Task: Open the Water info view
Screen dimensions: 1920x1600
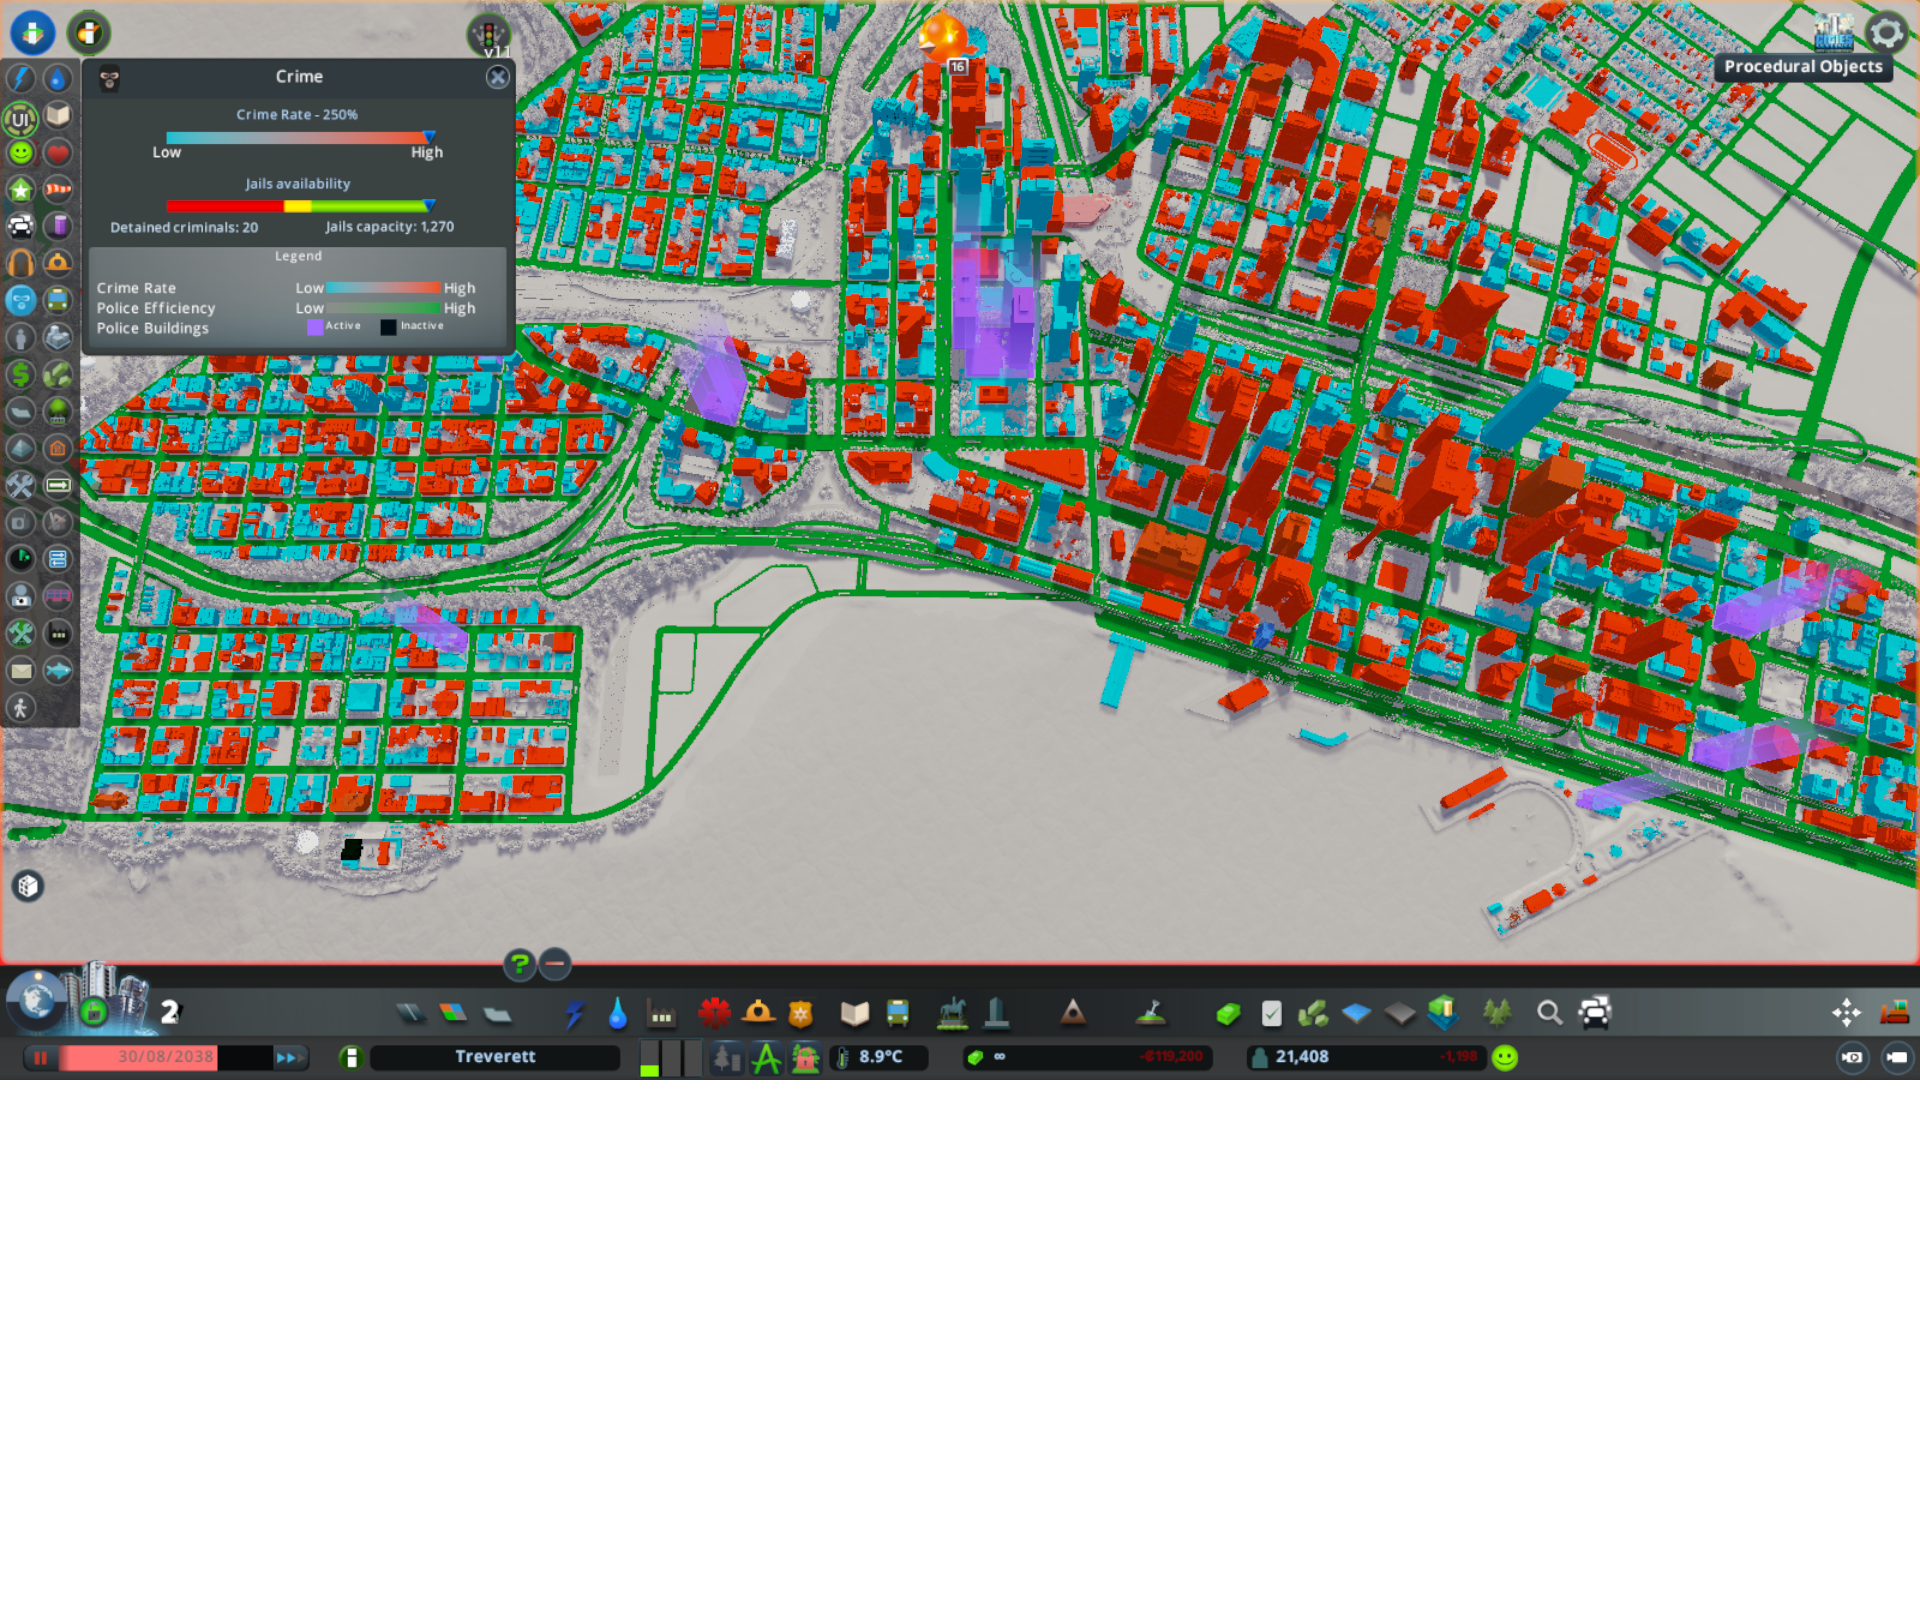Action: [x=57, y=78]
